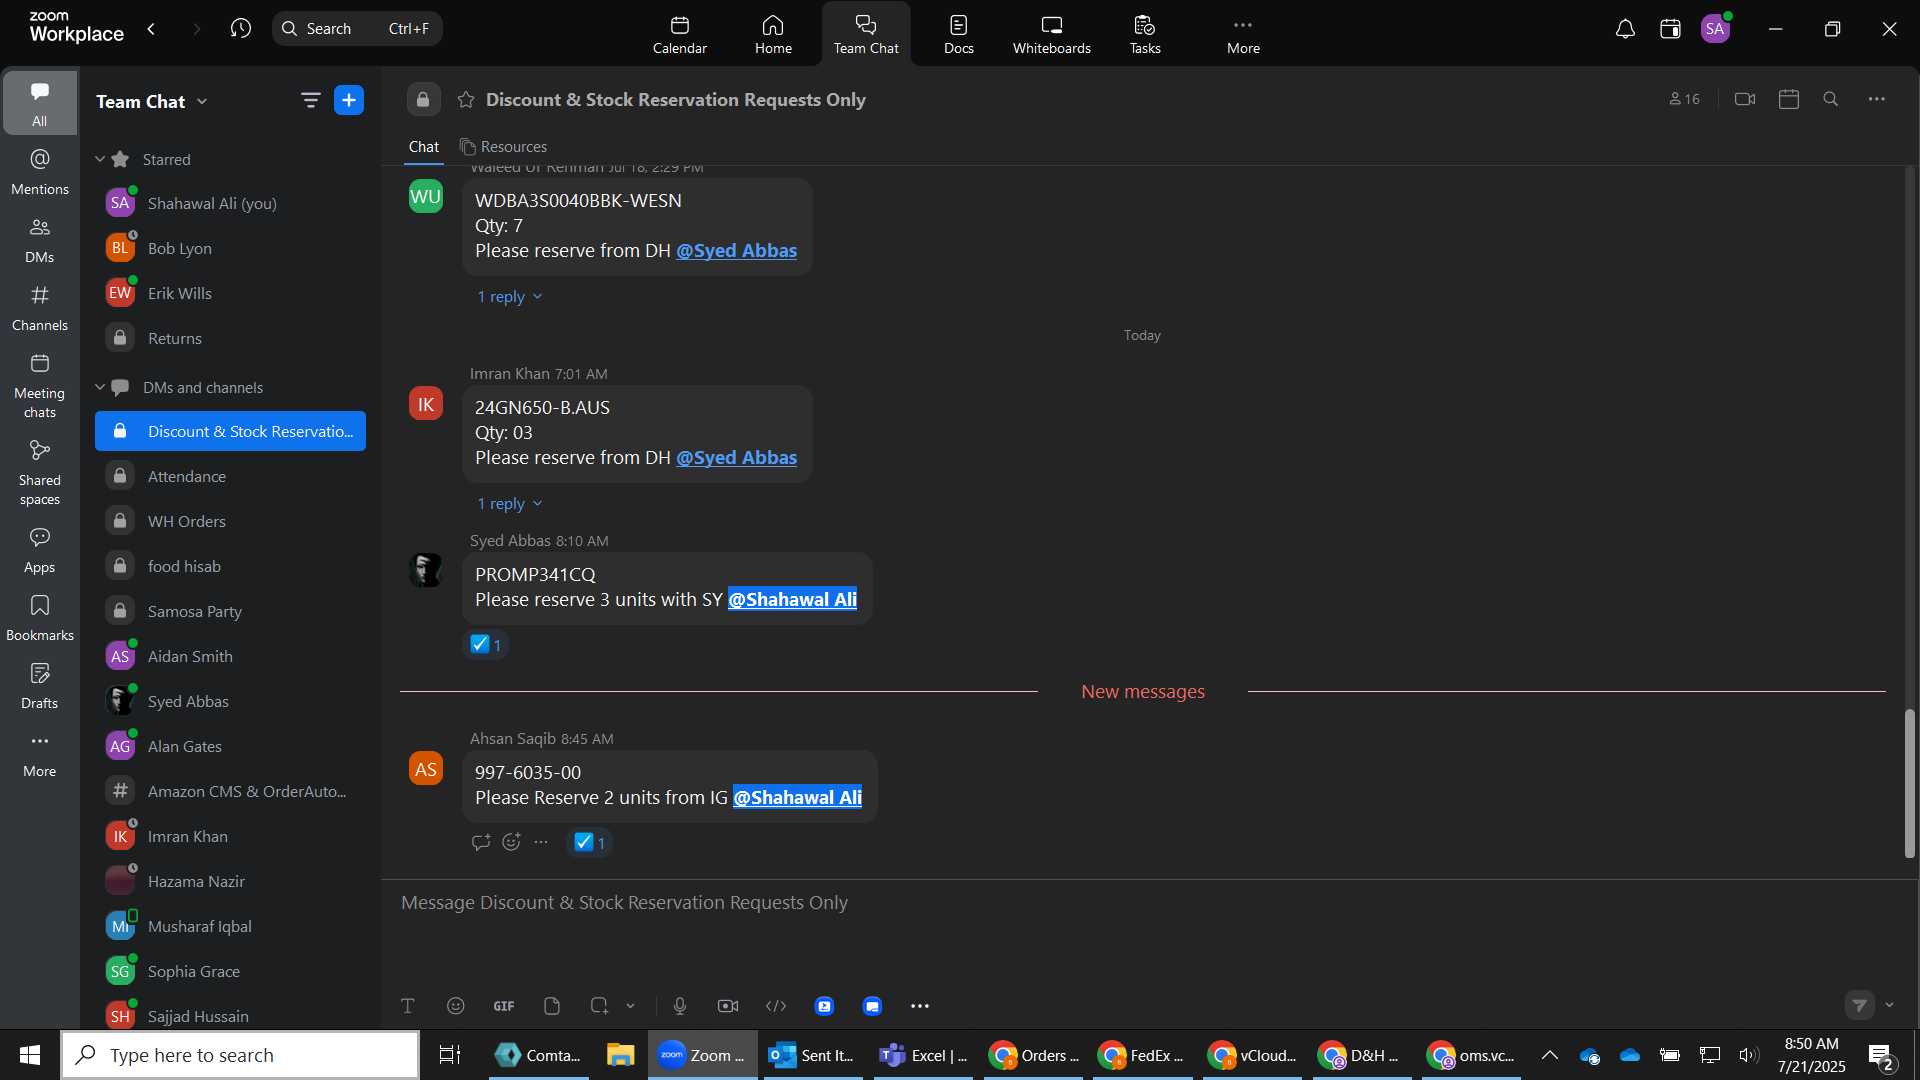
Task: Collapse the Starred section
Action: [100, 159]
